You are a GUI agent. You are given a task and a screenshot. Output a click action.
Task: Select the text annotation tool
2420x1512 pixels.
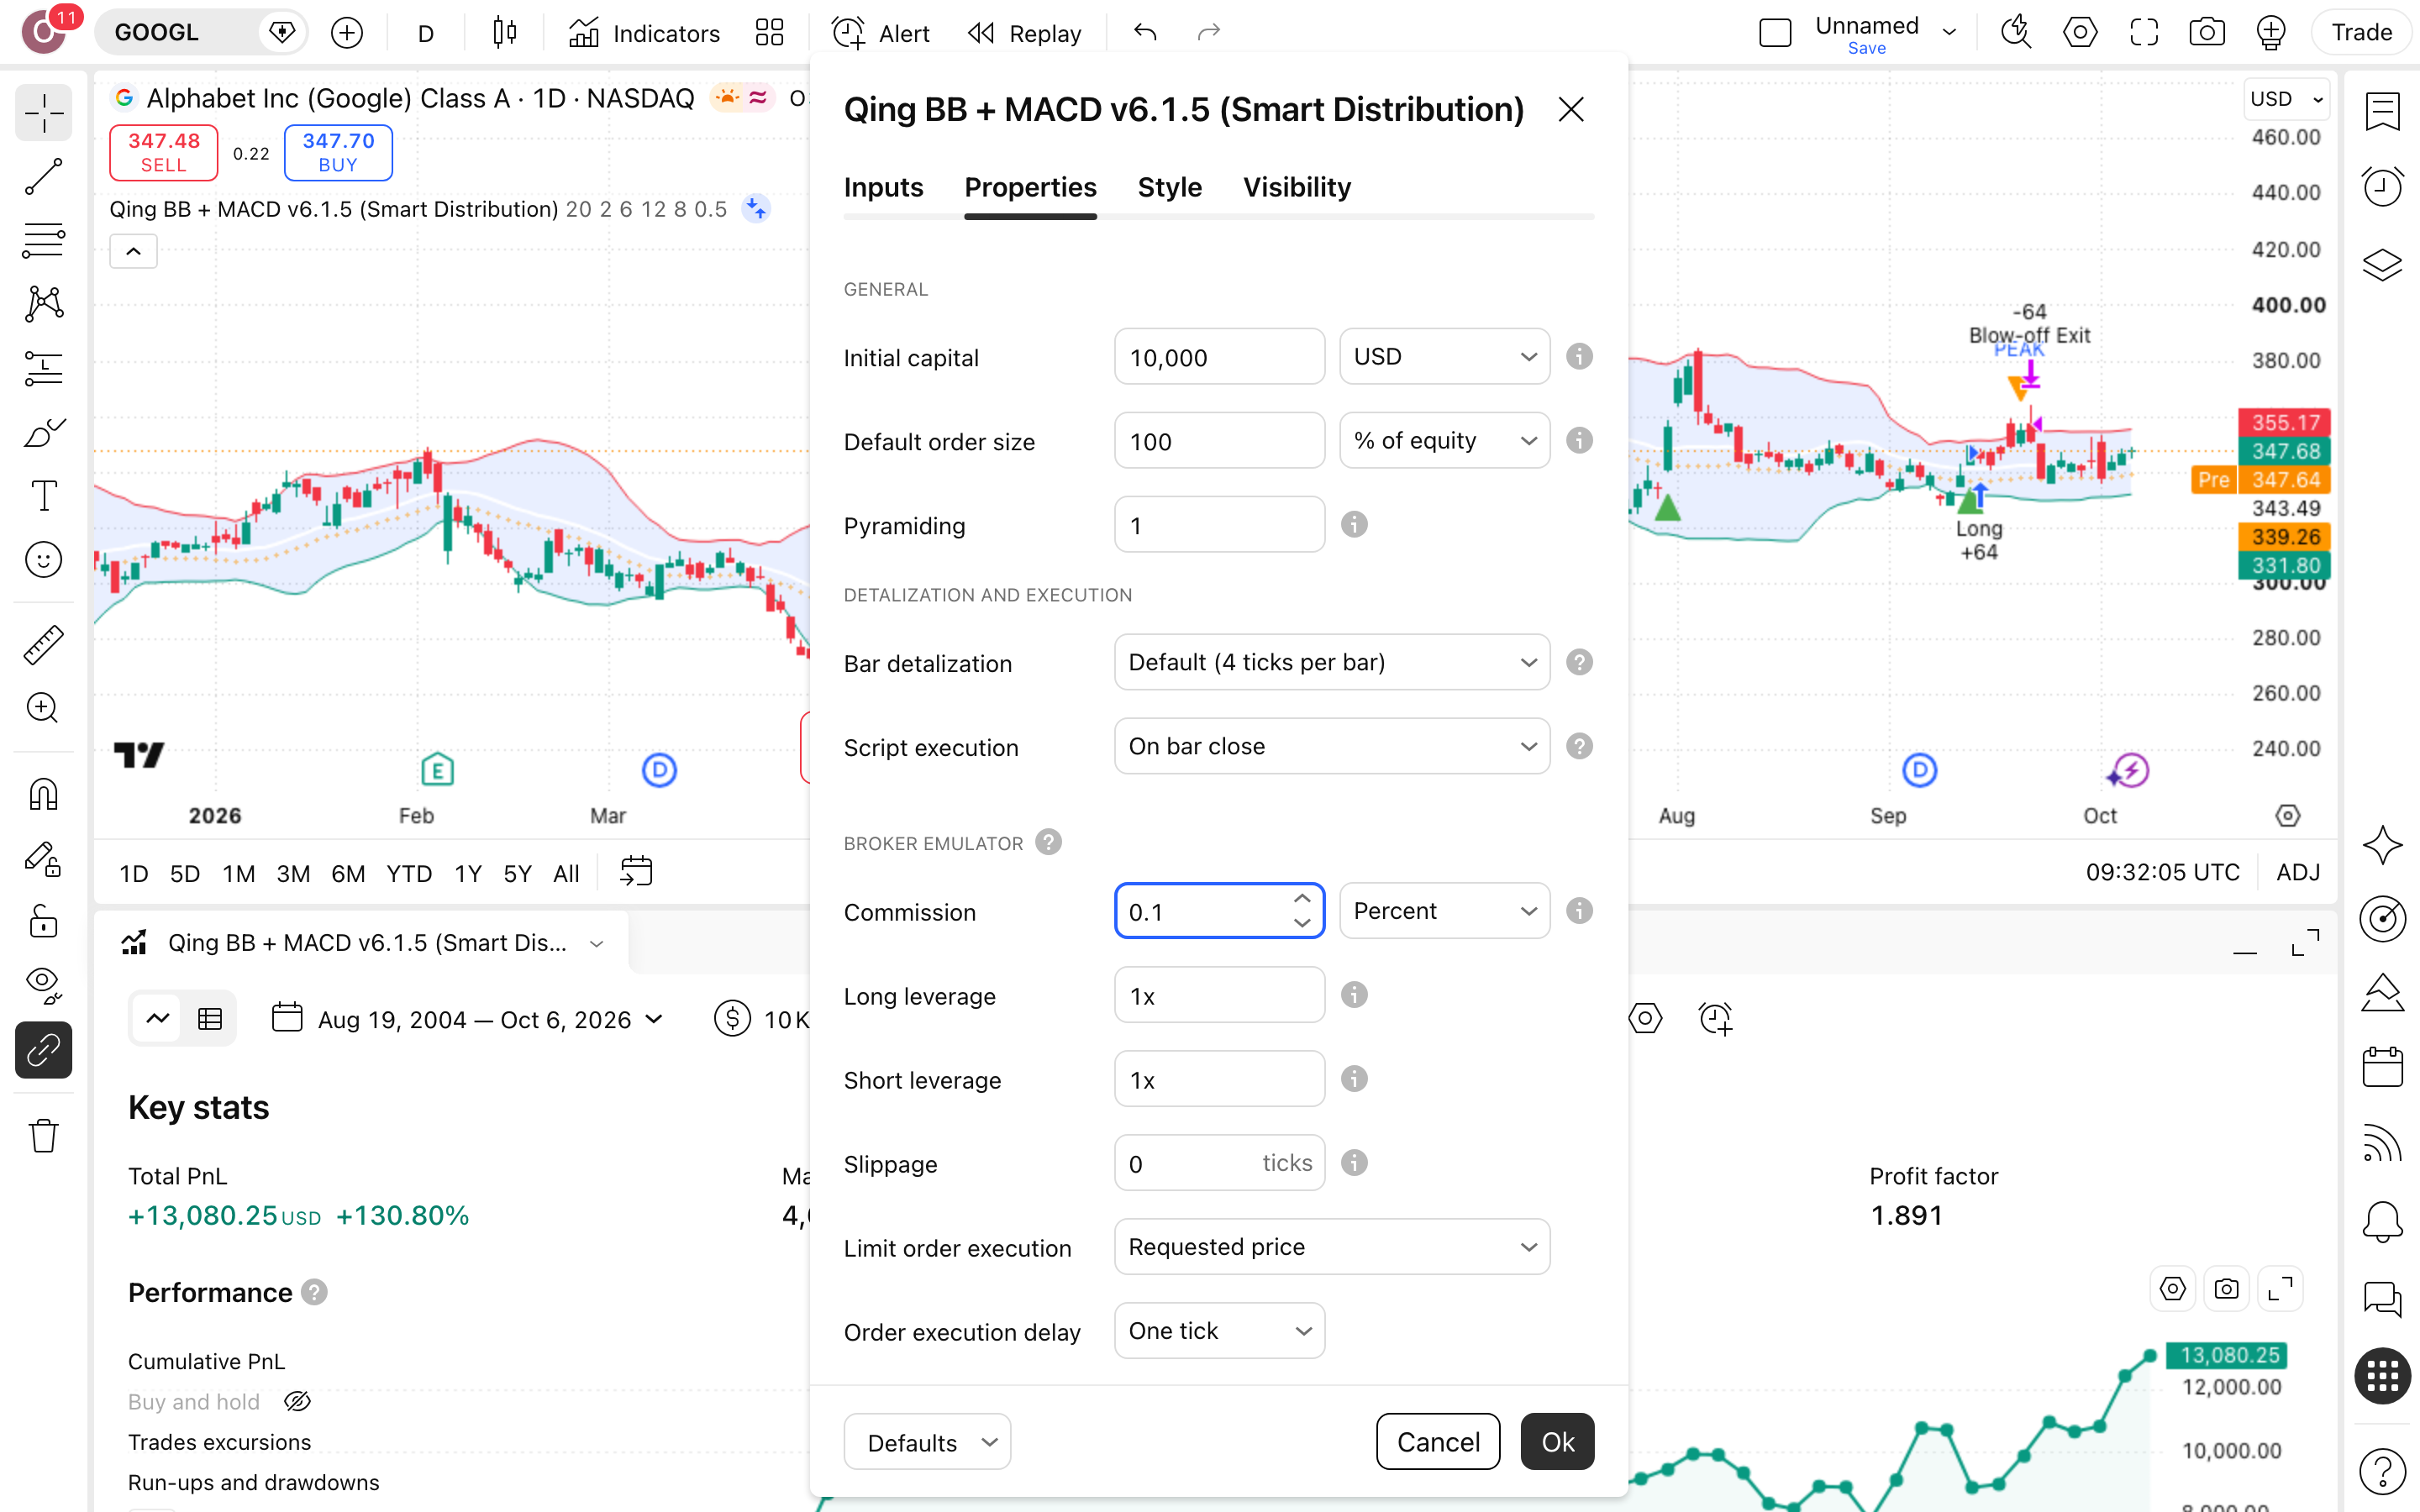[43, 496]
